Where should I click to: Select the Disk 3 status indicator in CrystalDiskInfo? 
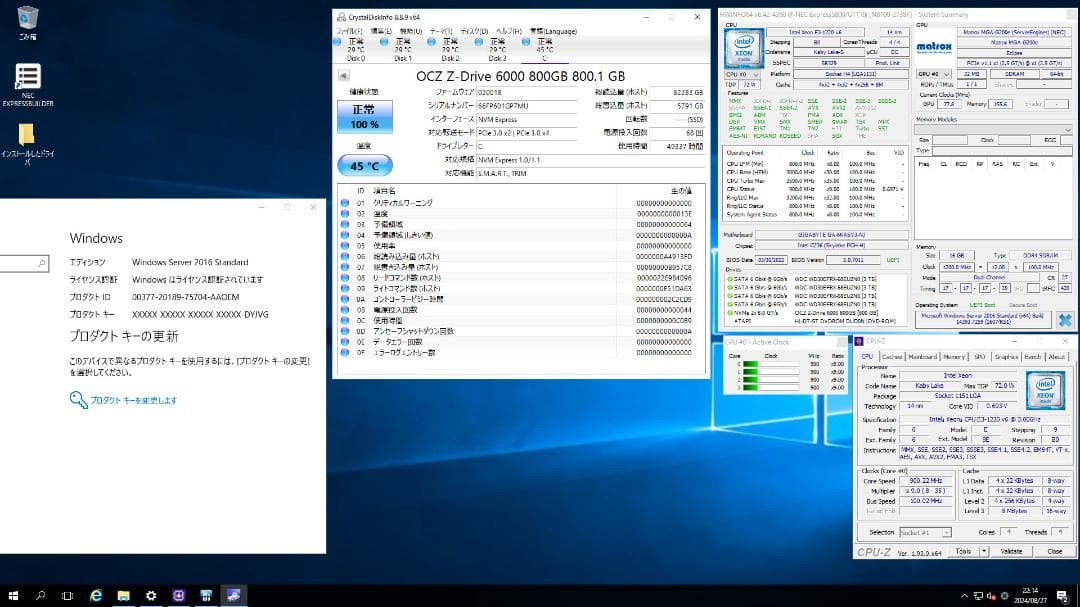pyautogui.click(x=477, y=43)
